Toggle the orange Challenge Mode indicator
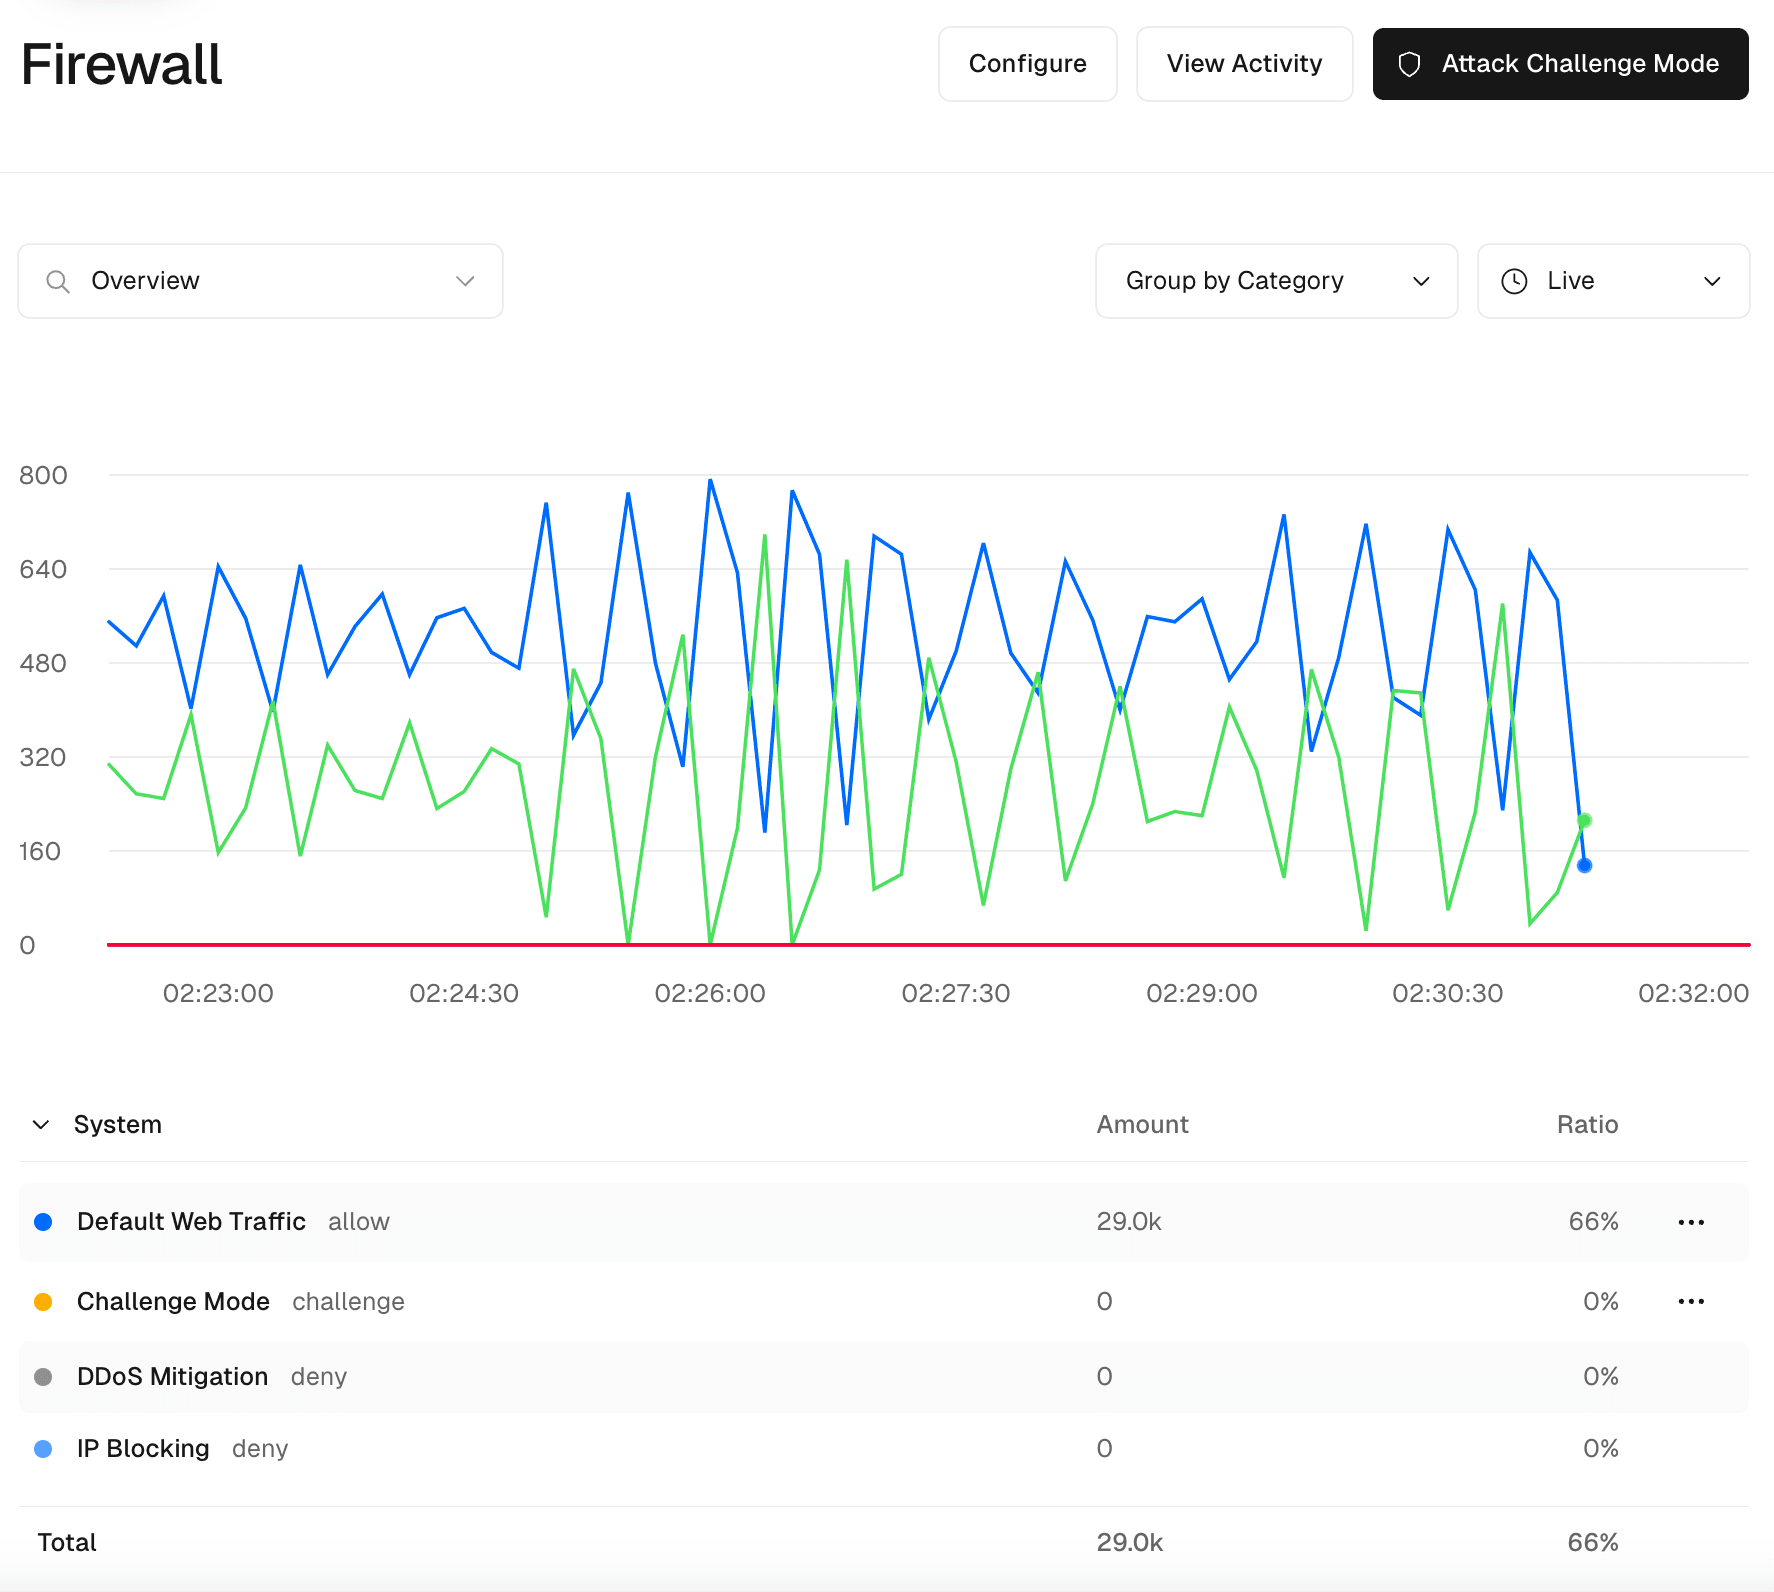Image resolution: width=1774 pixels, height=1592 pixels. click(43, 1301)
